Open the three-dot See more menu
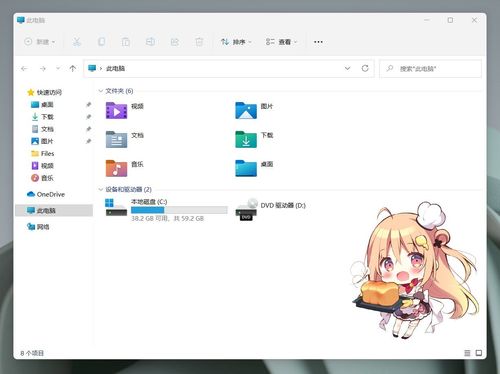500x374 pixels. 318,42
